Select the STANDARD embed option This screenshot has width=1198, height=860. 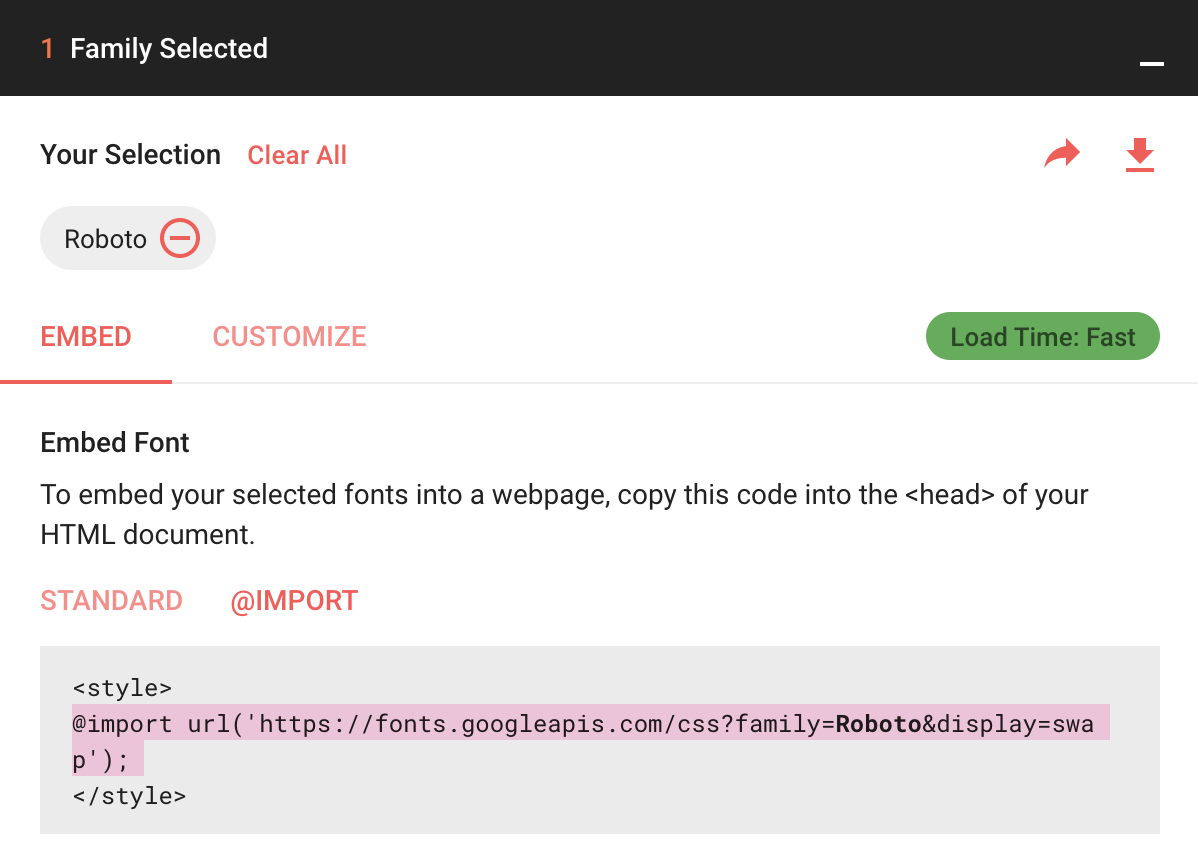111,601
